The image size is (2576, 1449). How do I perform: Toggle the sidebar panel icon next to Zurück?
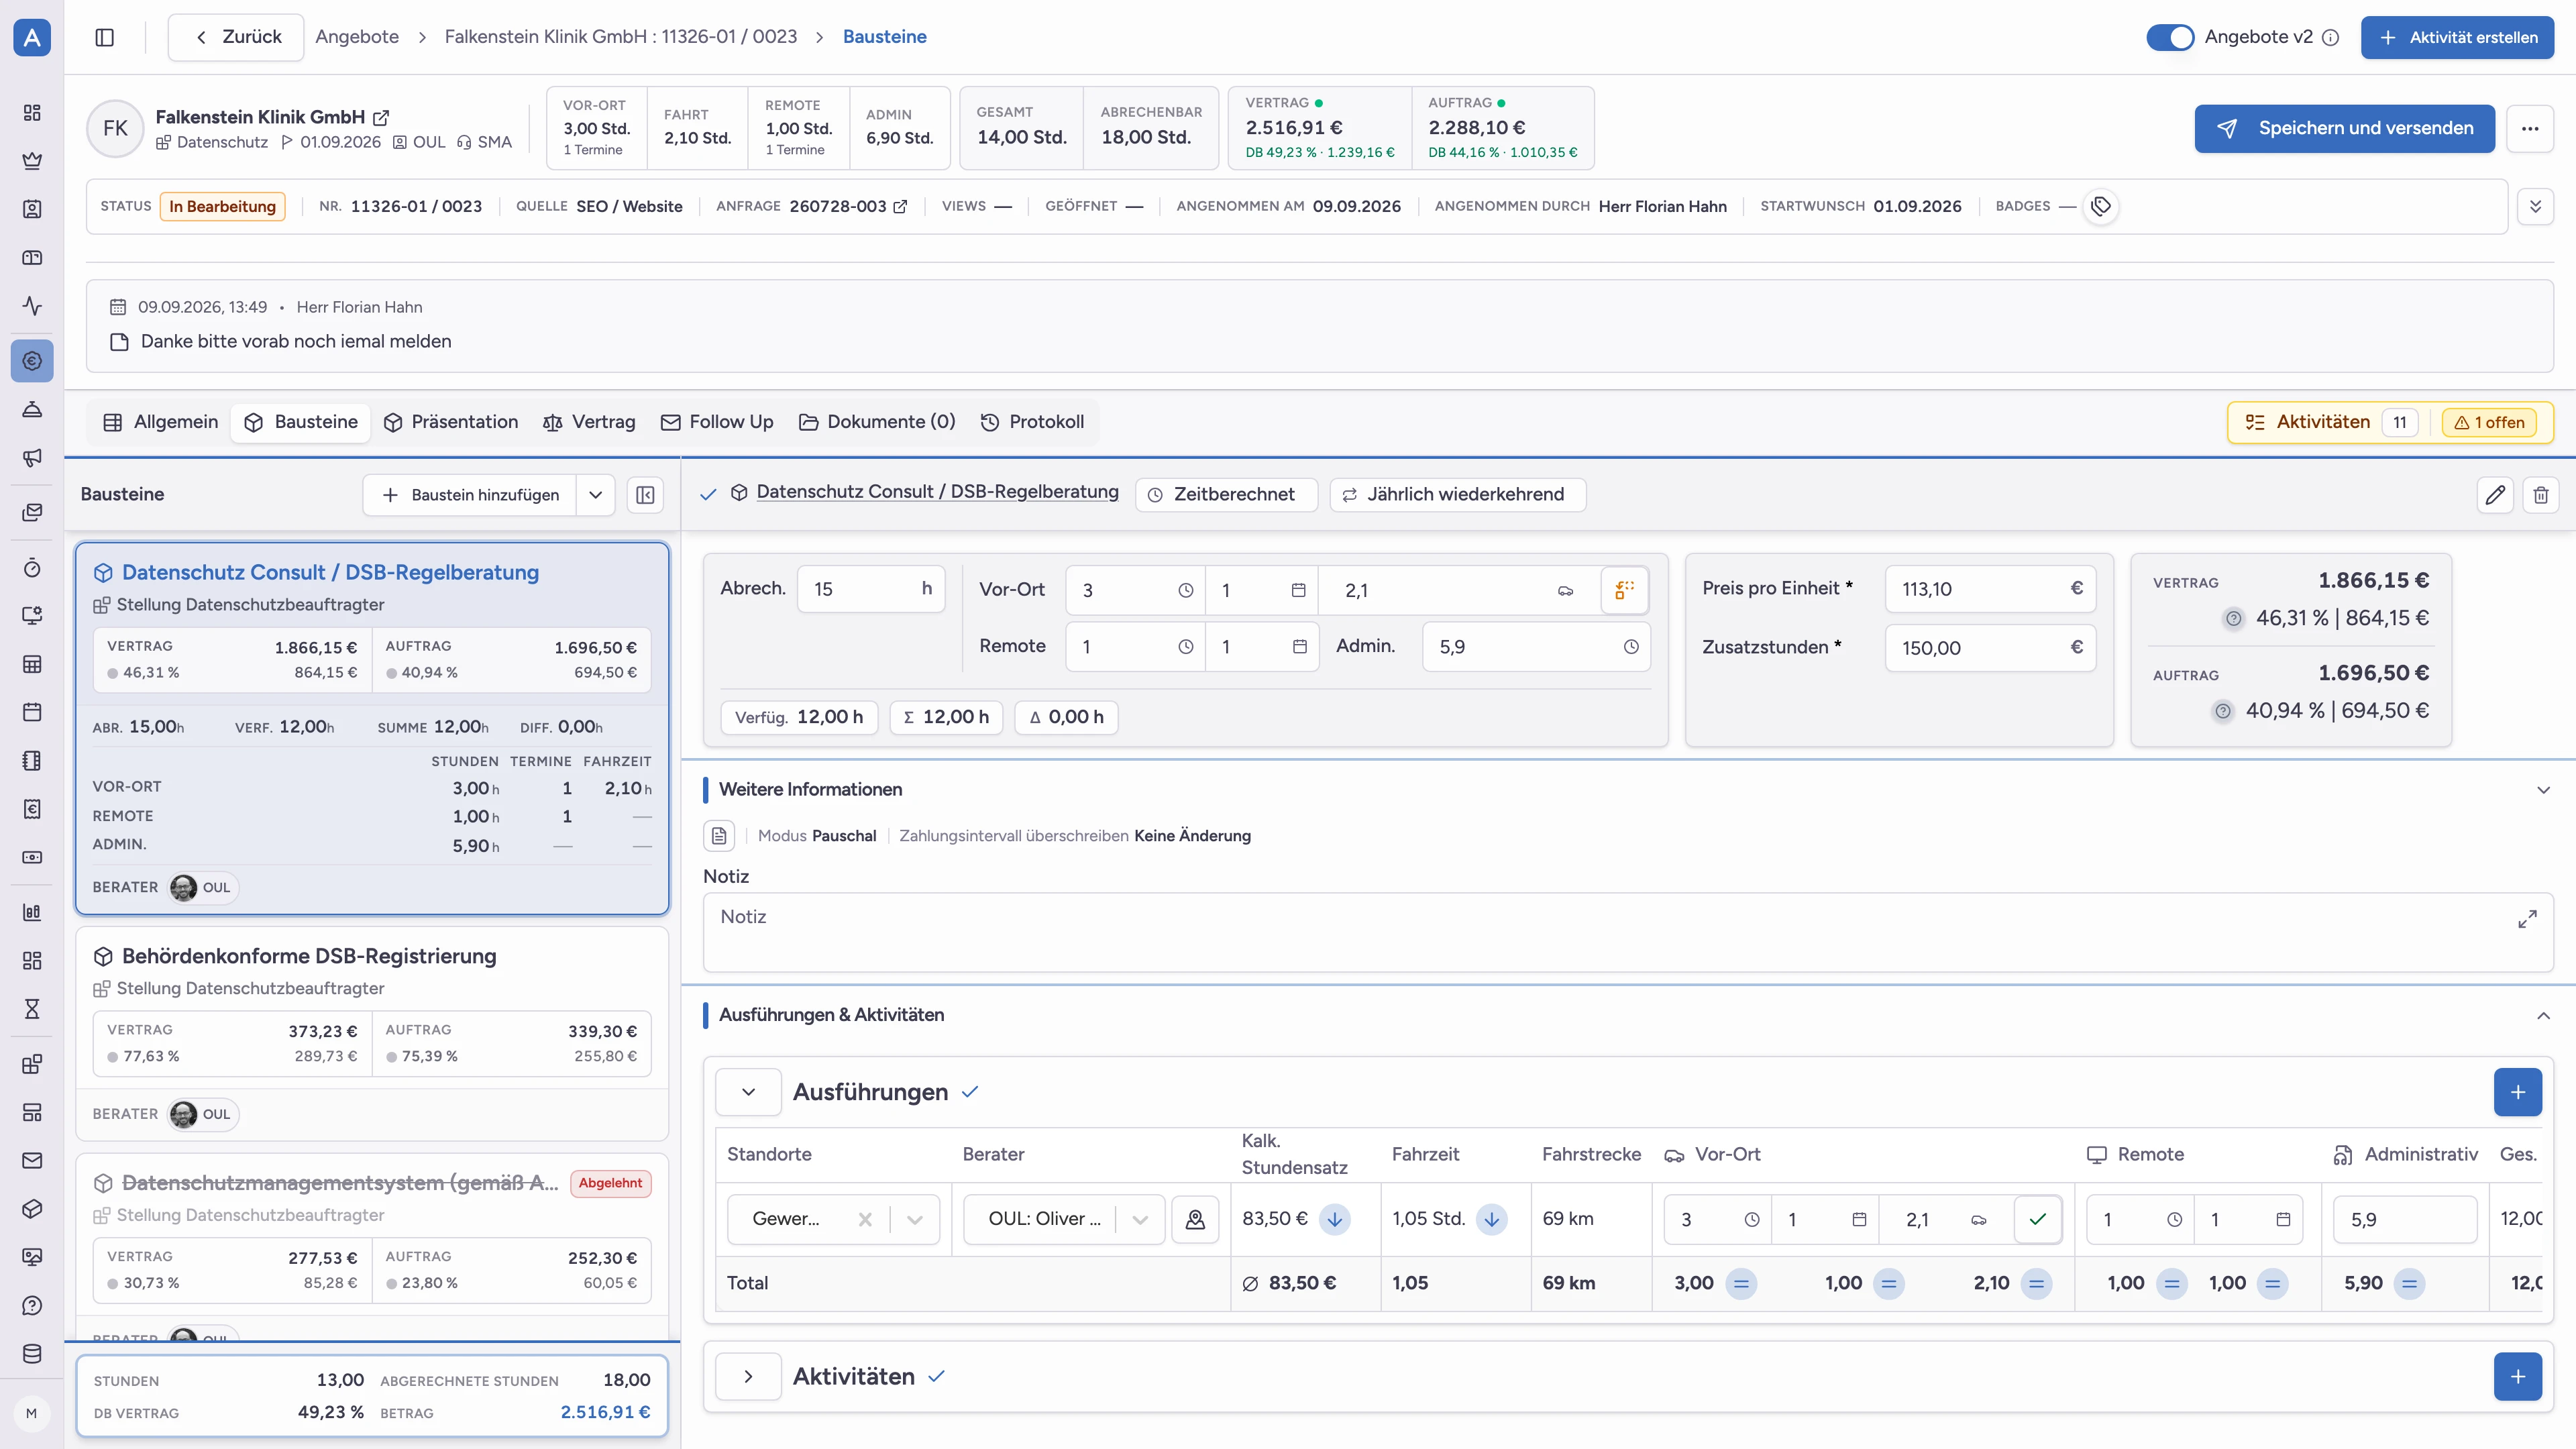pos(105,37)
